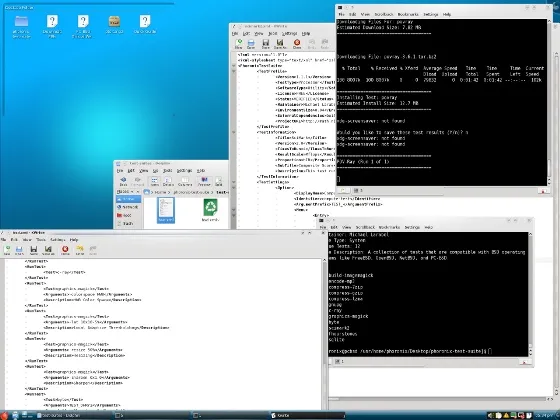This screenshot has height=420, width=560.
Task: Collapse the TestProfile XML fold marker
Action: 234,71
